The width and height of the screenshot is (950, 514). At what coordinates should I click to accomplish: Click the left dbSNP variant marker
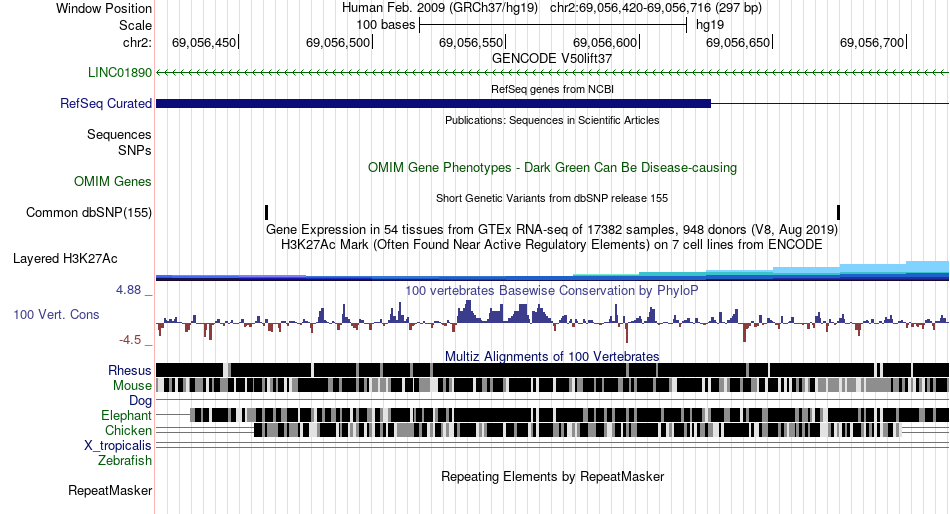(x=267, y=213)
